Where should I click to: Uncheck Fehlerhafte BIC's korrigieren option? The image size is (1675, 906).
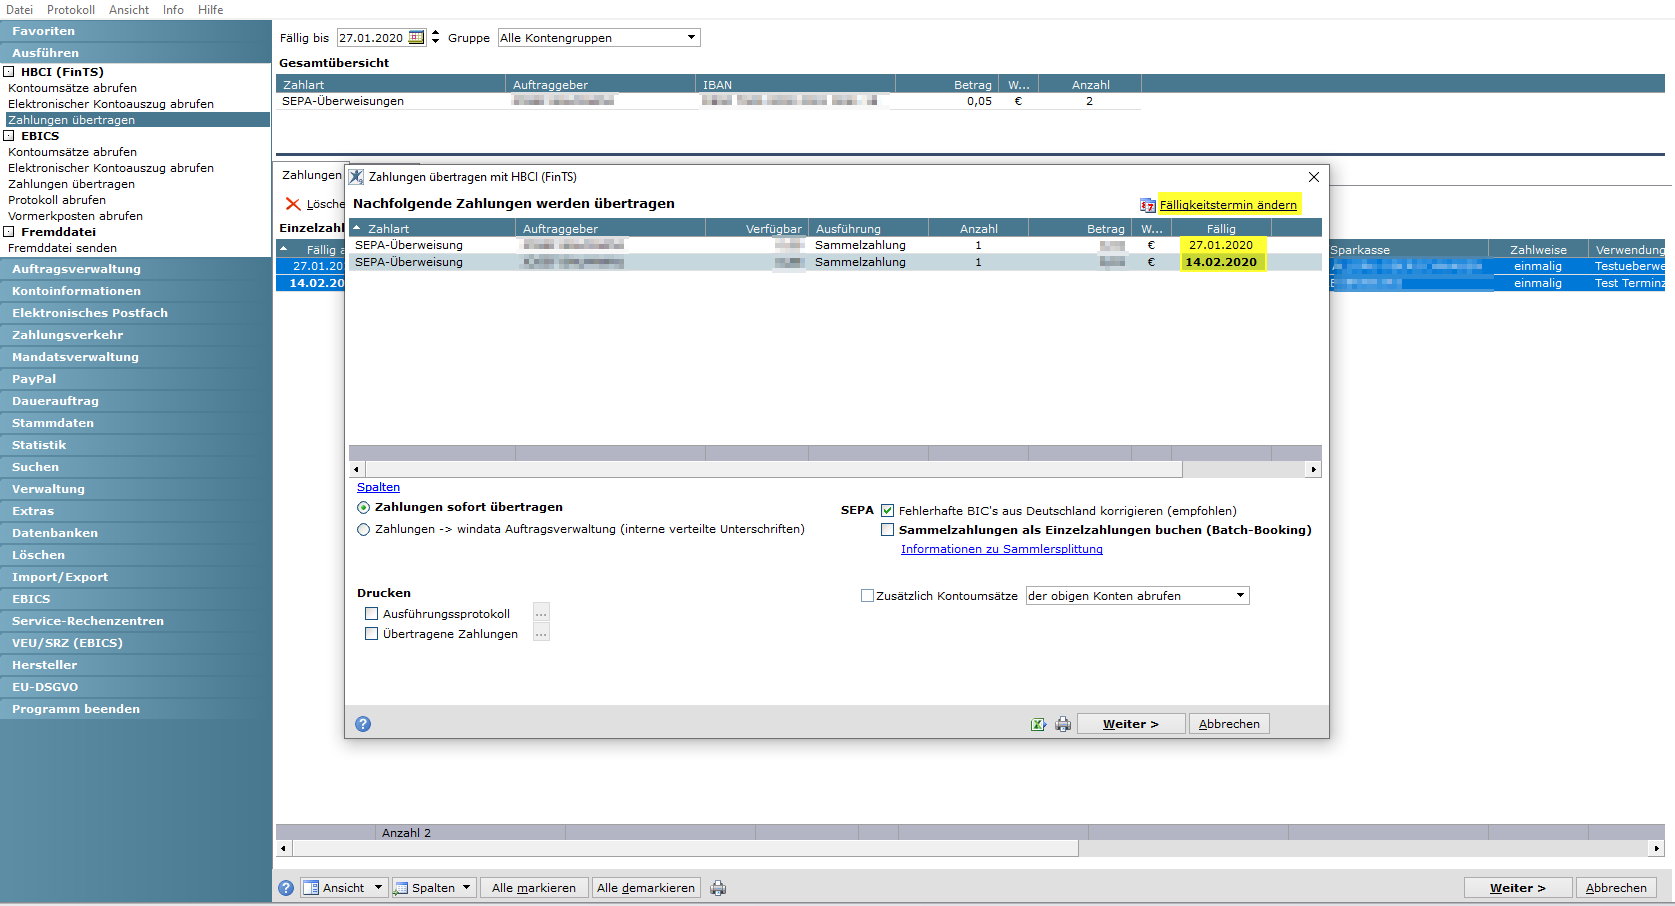tap(887, 510)
